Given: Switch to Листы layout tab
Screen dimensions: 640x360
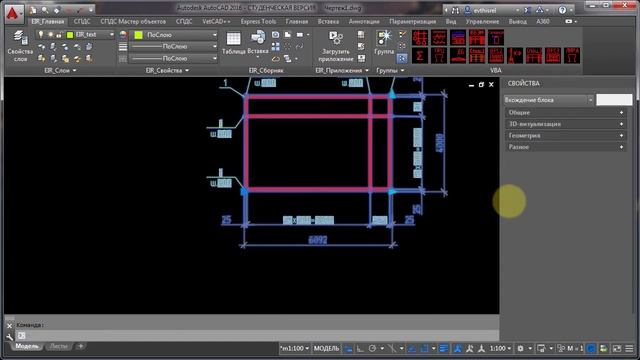Looking at the screenshot, I should tap(58, 347).
